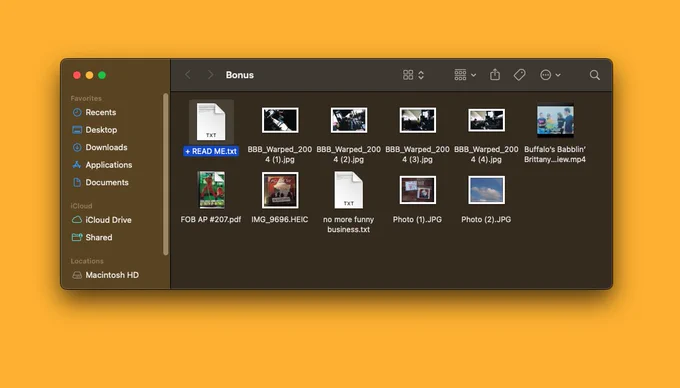This screenshot has height=388, width=680.
Task: Click the Documents page icon
Action: tap(77, 183)
